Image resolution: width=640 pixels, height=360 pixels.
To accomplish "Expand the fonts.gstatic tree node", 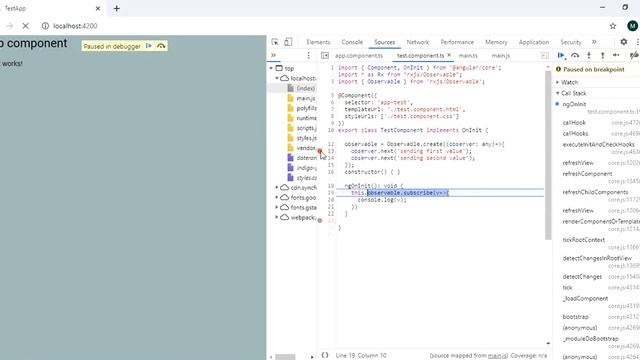I will pyautogui.click(x=277, y=207).
